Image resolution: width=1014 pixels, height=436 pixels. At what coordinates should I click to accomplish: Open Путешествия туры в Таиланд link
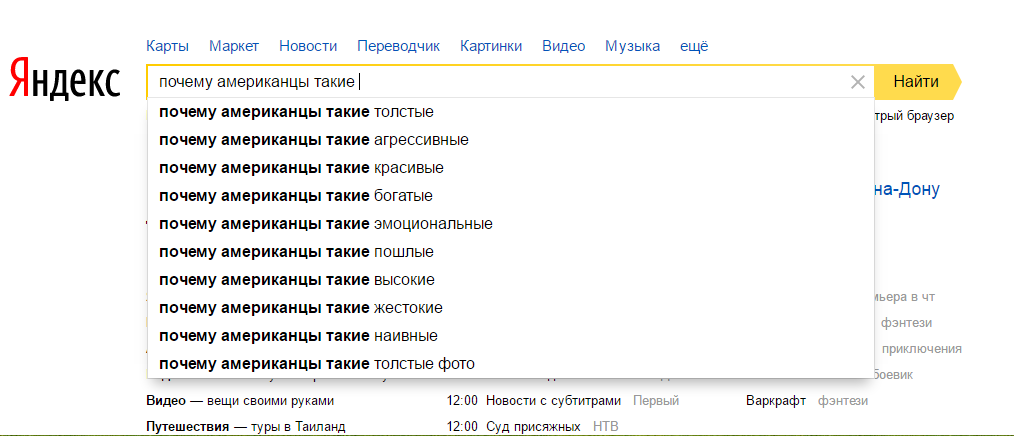click(245, 427)
